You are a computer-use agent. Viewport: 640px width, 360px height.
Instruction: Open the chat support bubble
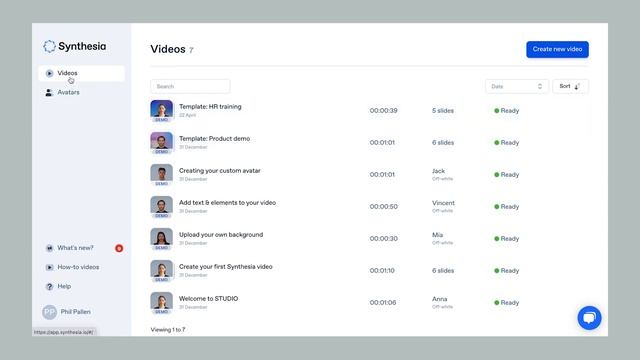(589, 318)
